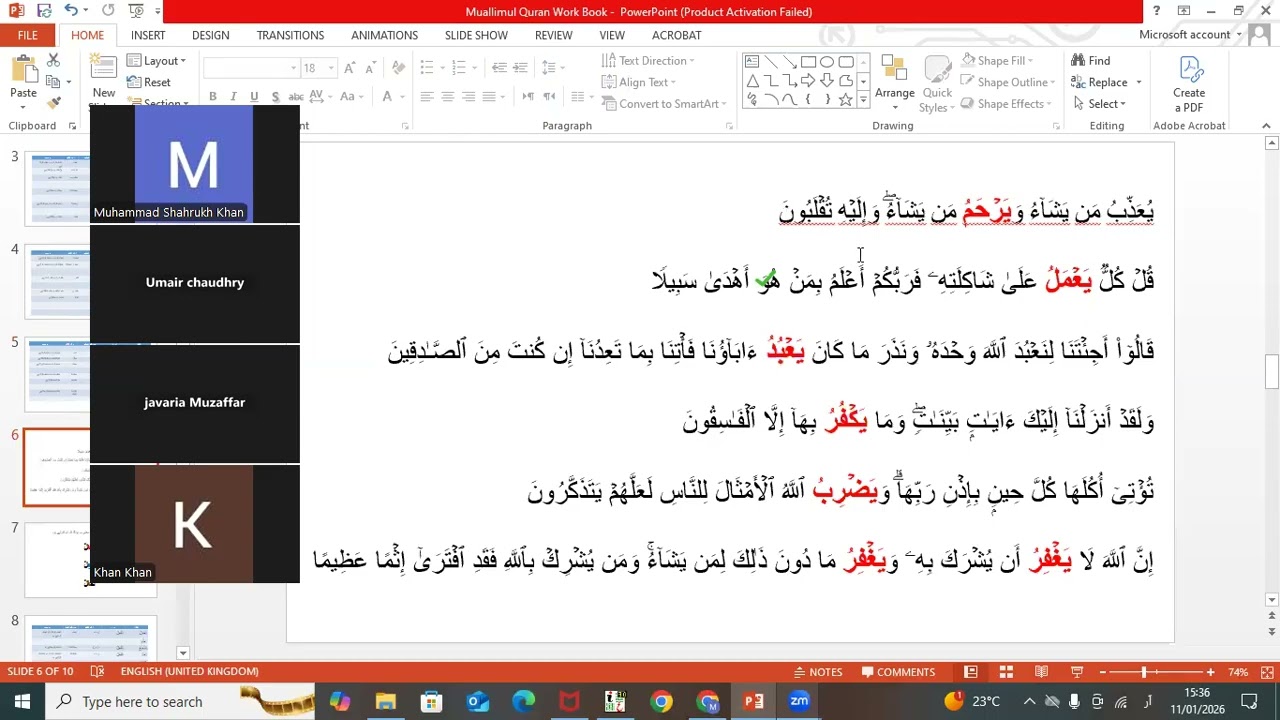Select slide 5 thumbnail

point(58,375)
